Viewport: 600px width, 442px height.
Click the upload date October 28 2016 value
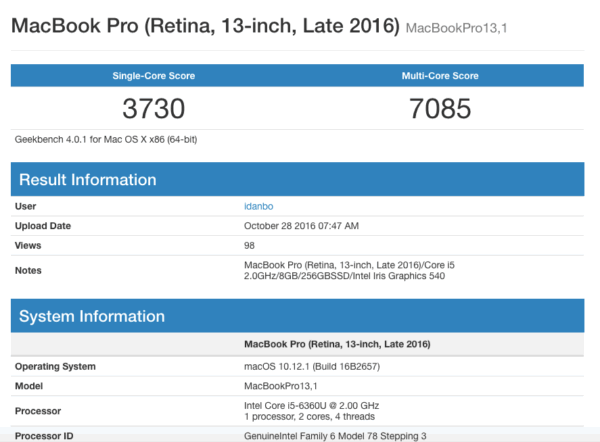tap(301, 225)
